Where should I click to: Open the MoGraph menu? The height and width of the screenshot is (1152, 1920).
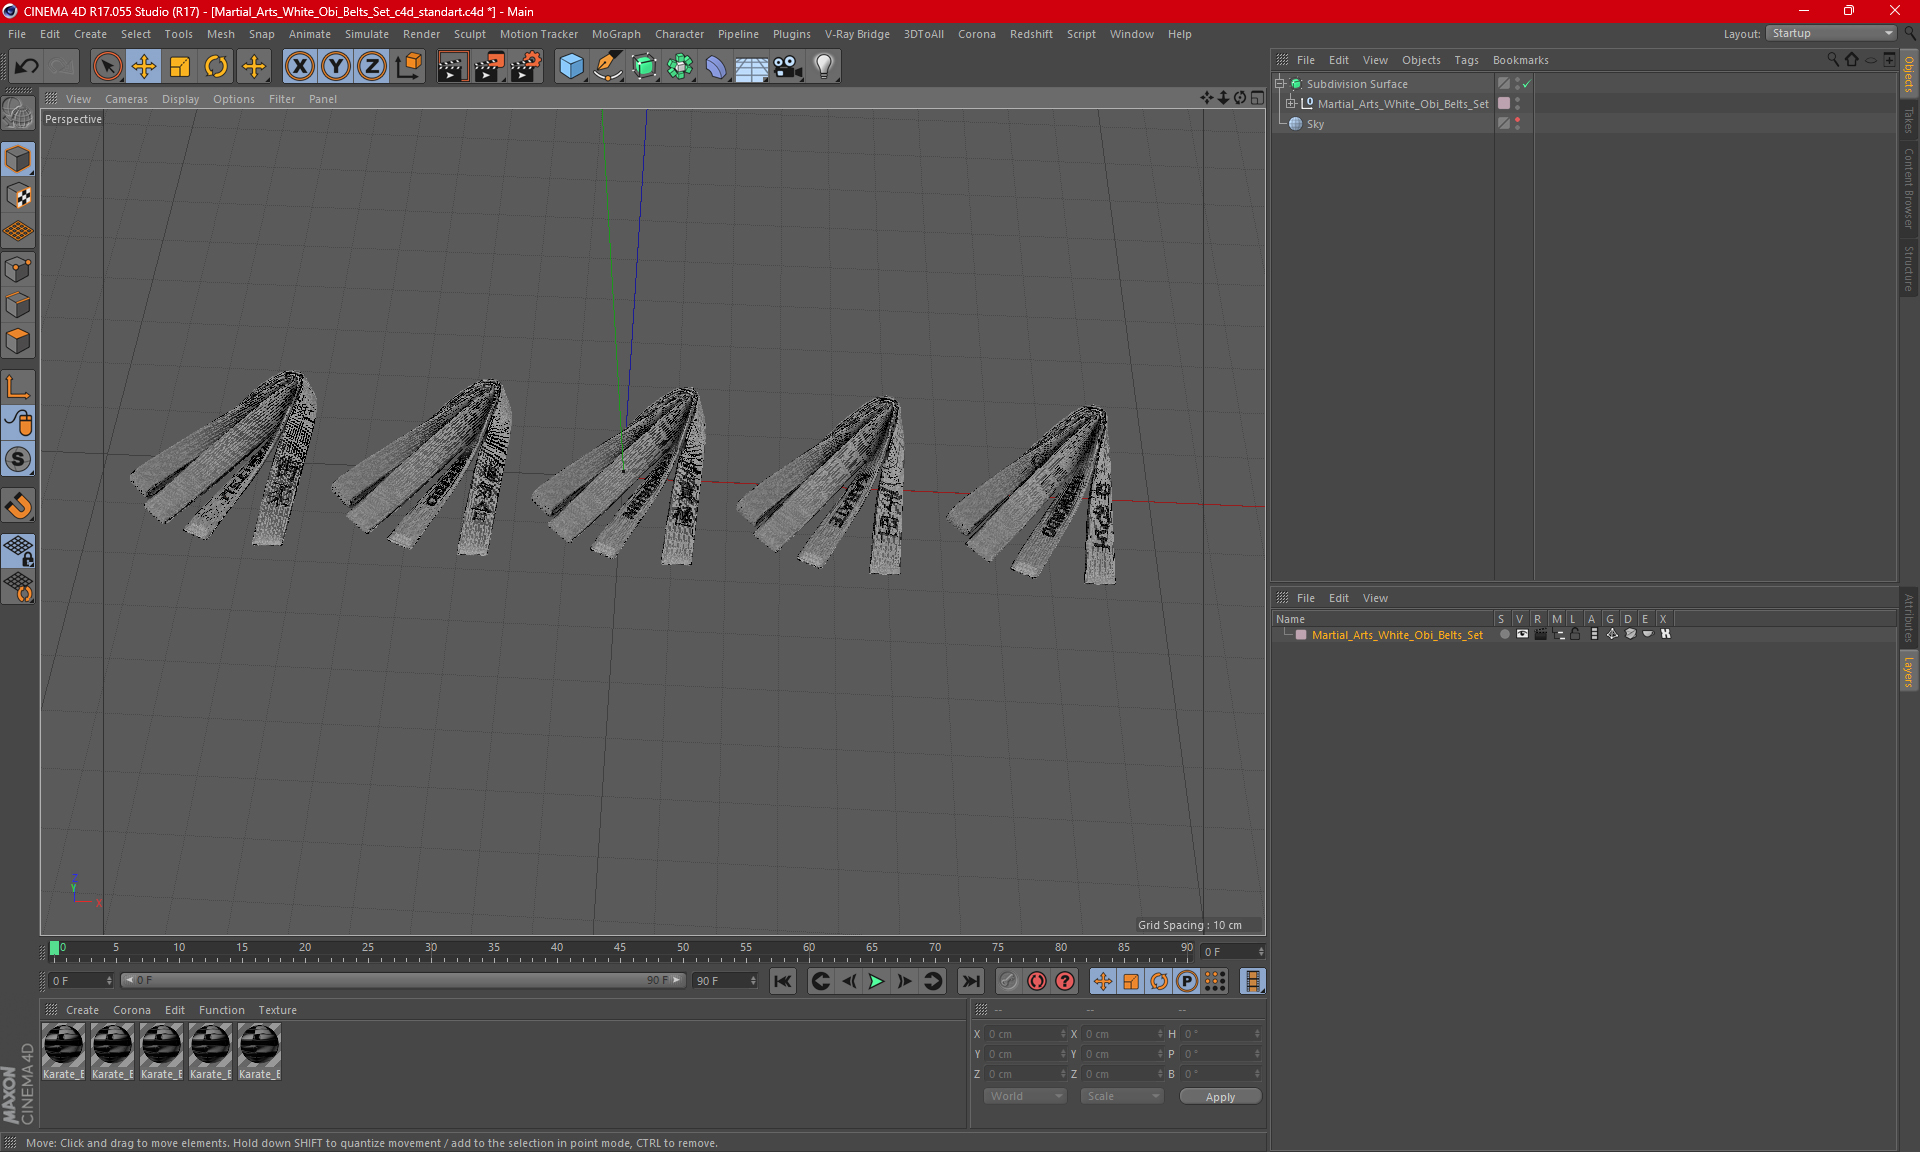coord(616,34)
